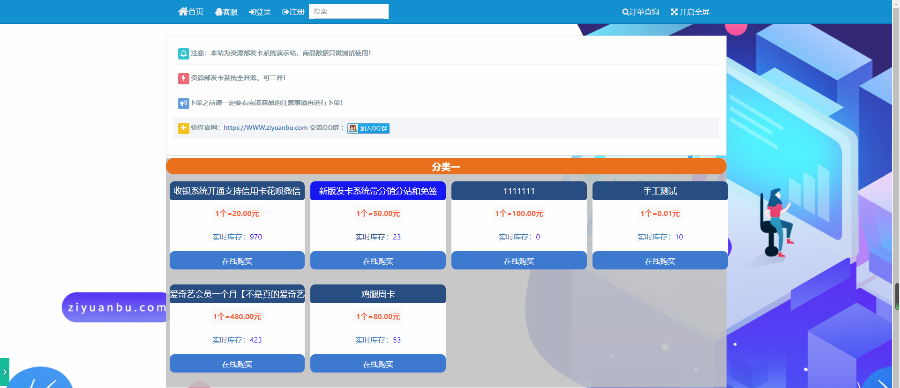The height and width of the screenshot is (388, 900).
Task: Open the product titled 1111111
Action: coord(519,191)
